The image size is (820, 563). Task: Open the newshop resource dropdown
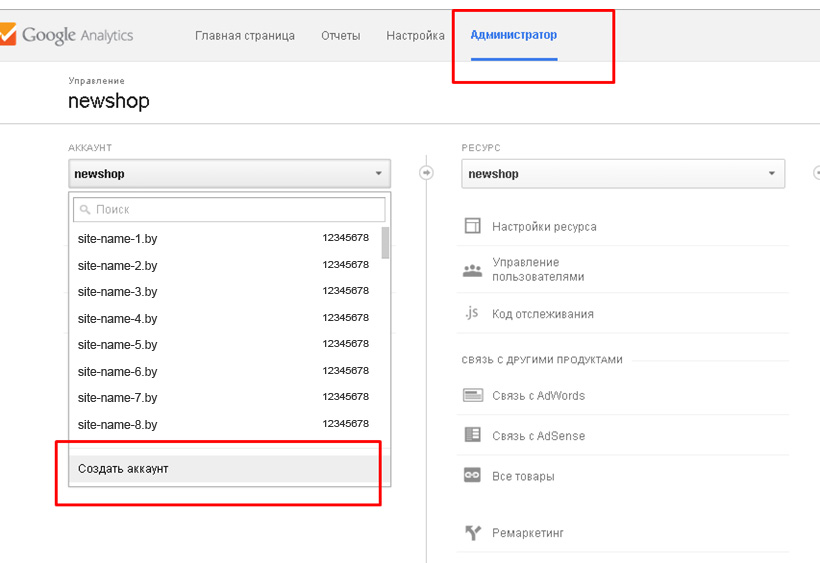click(623, 174)
